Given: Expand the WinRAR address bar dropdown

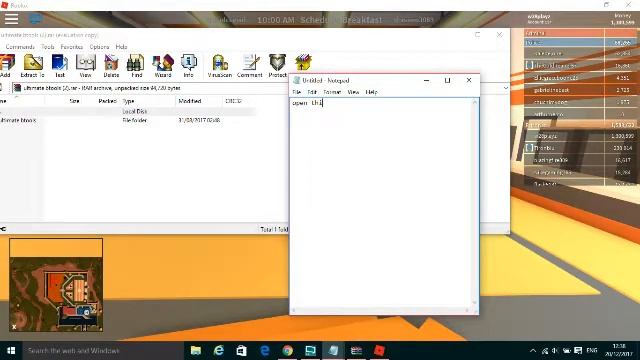Looking at the screenshot, I should (506, 88).
